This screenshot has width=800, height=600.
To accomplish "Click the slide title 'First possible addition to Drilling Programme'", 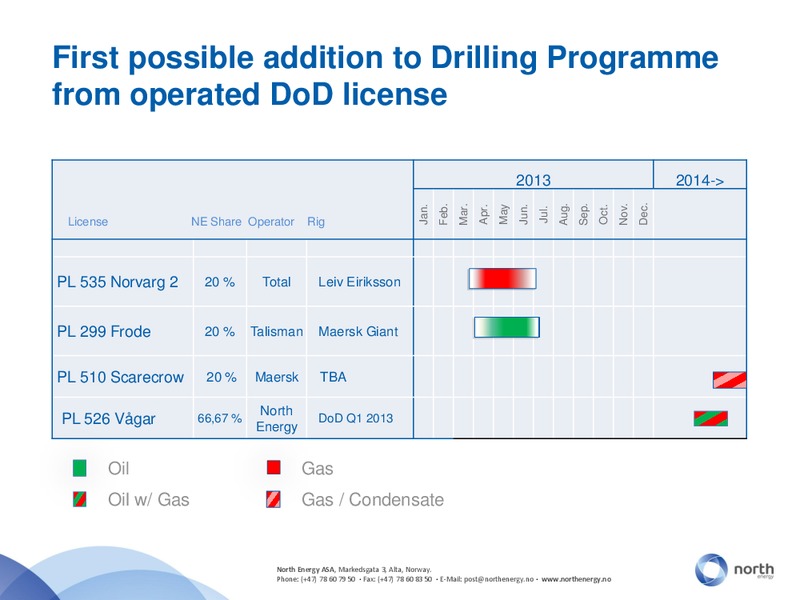I will point(386,57).
